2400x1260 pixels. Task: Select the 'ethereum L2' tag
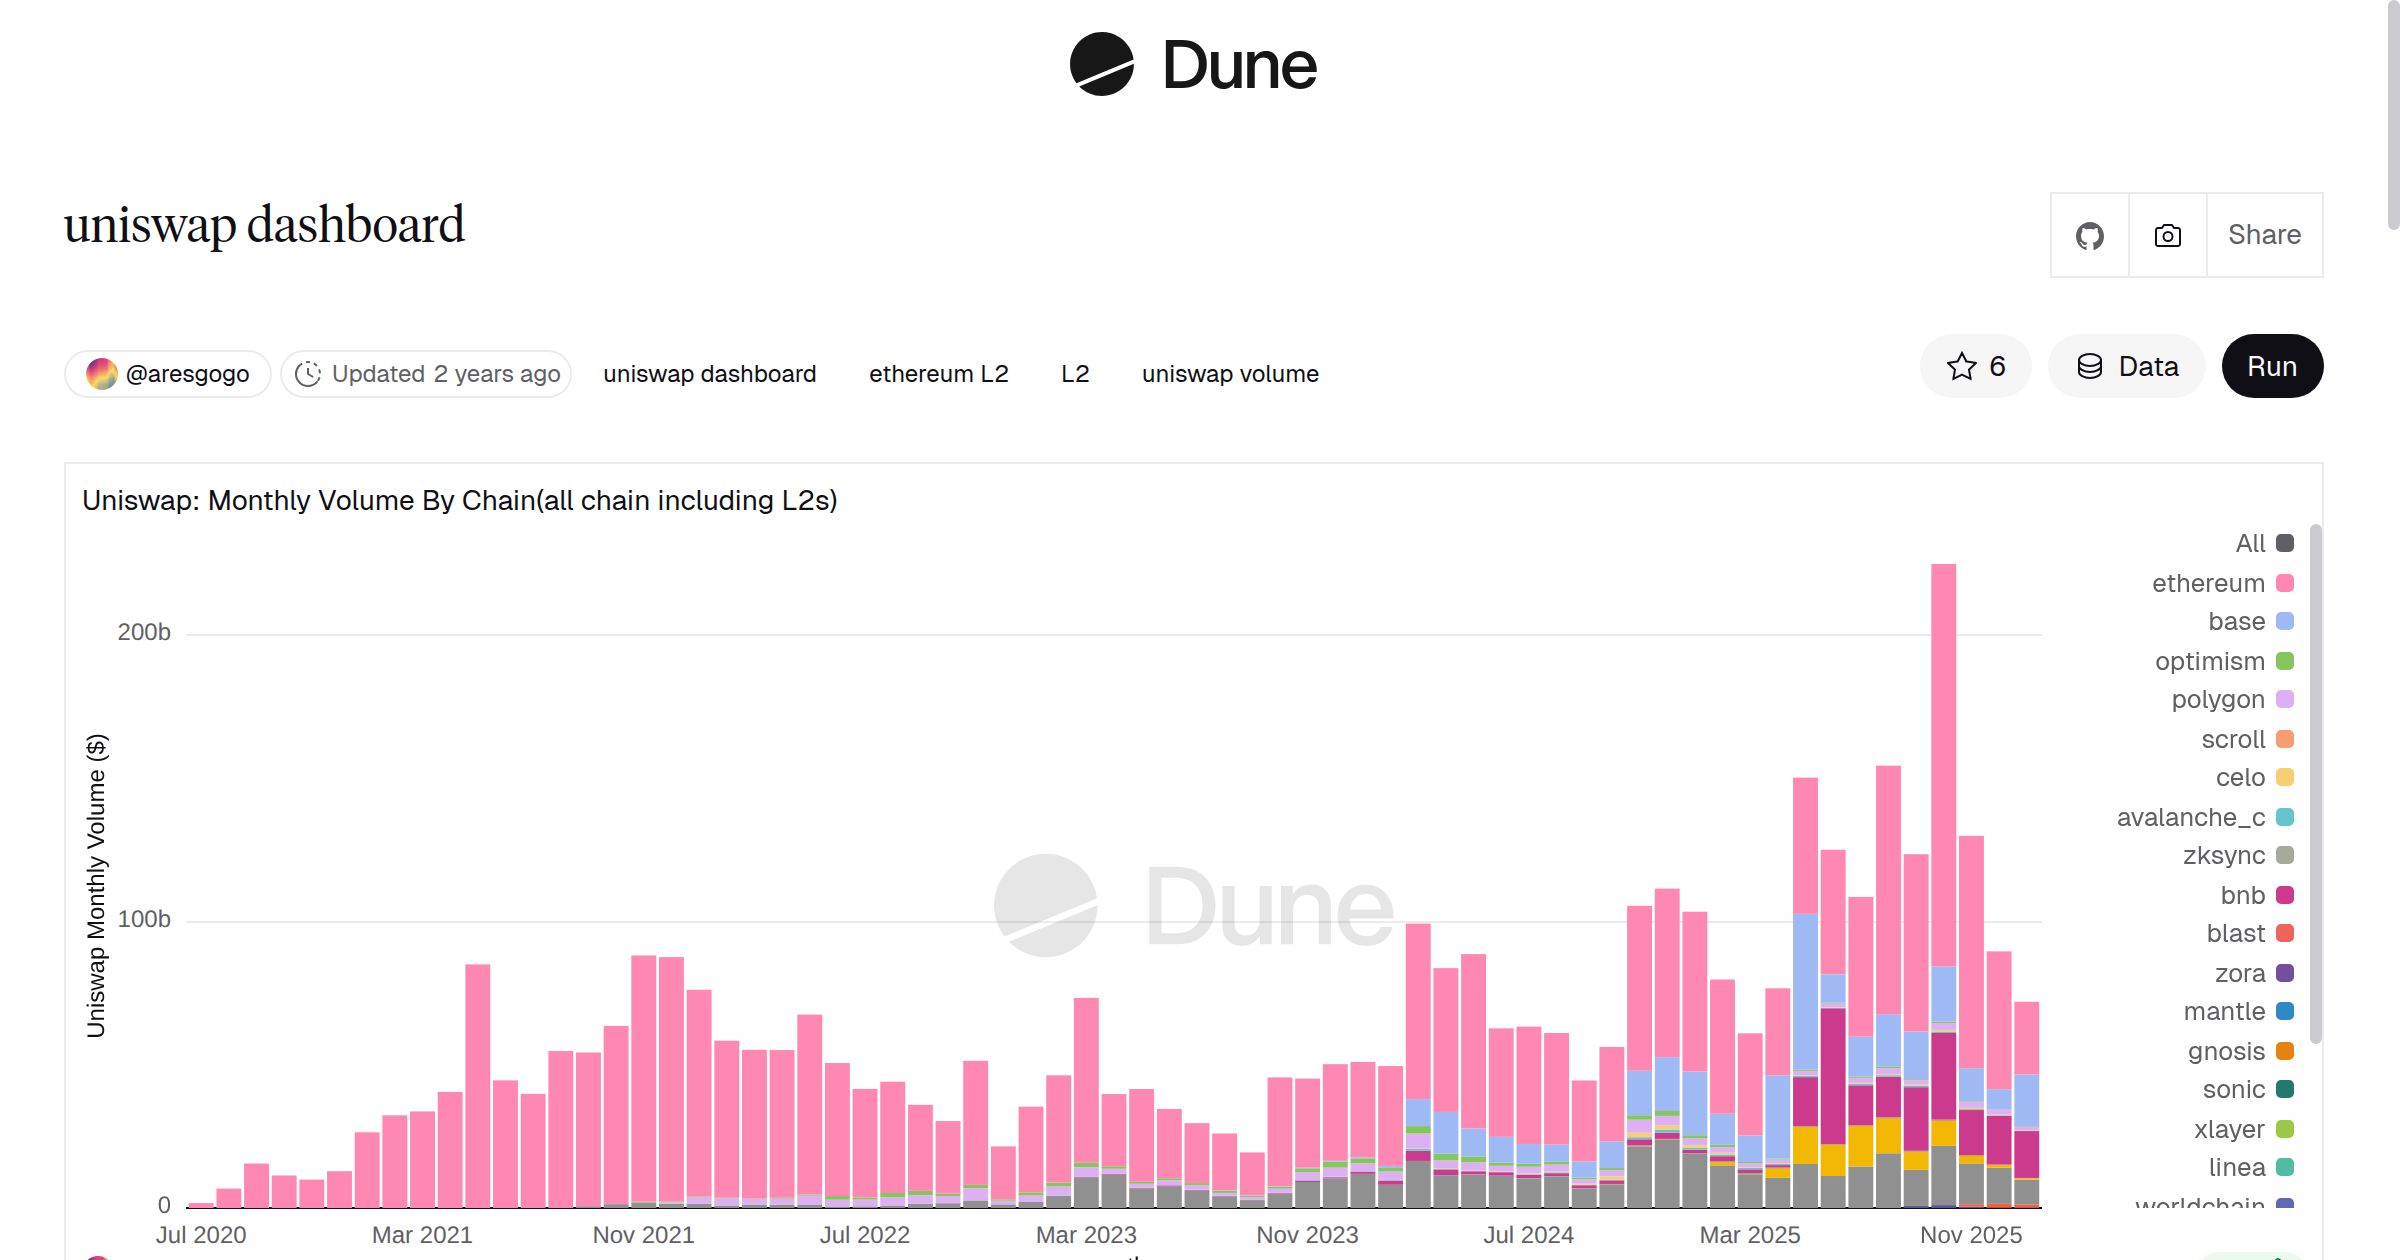coord(938,373)
